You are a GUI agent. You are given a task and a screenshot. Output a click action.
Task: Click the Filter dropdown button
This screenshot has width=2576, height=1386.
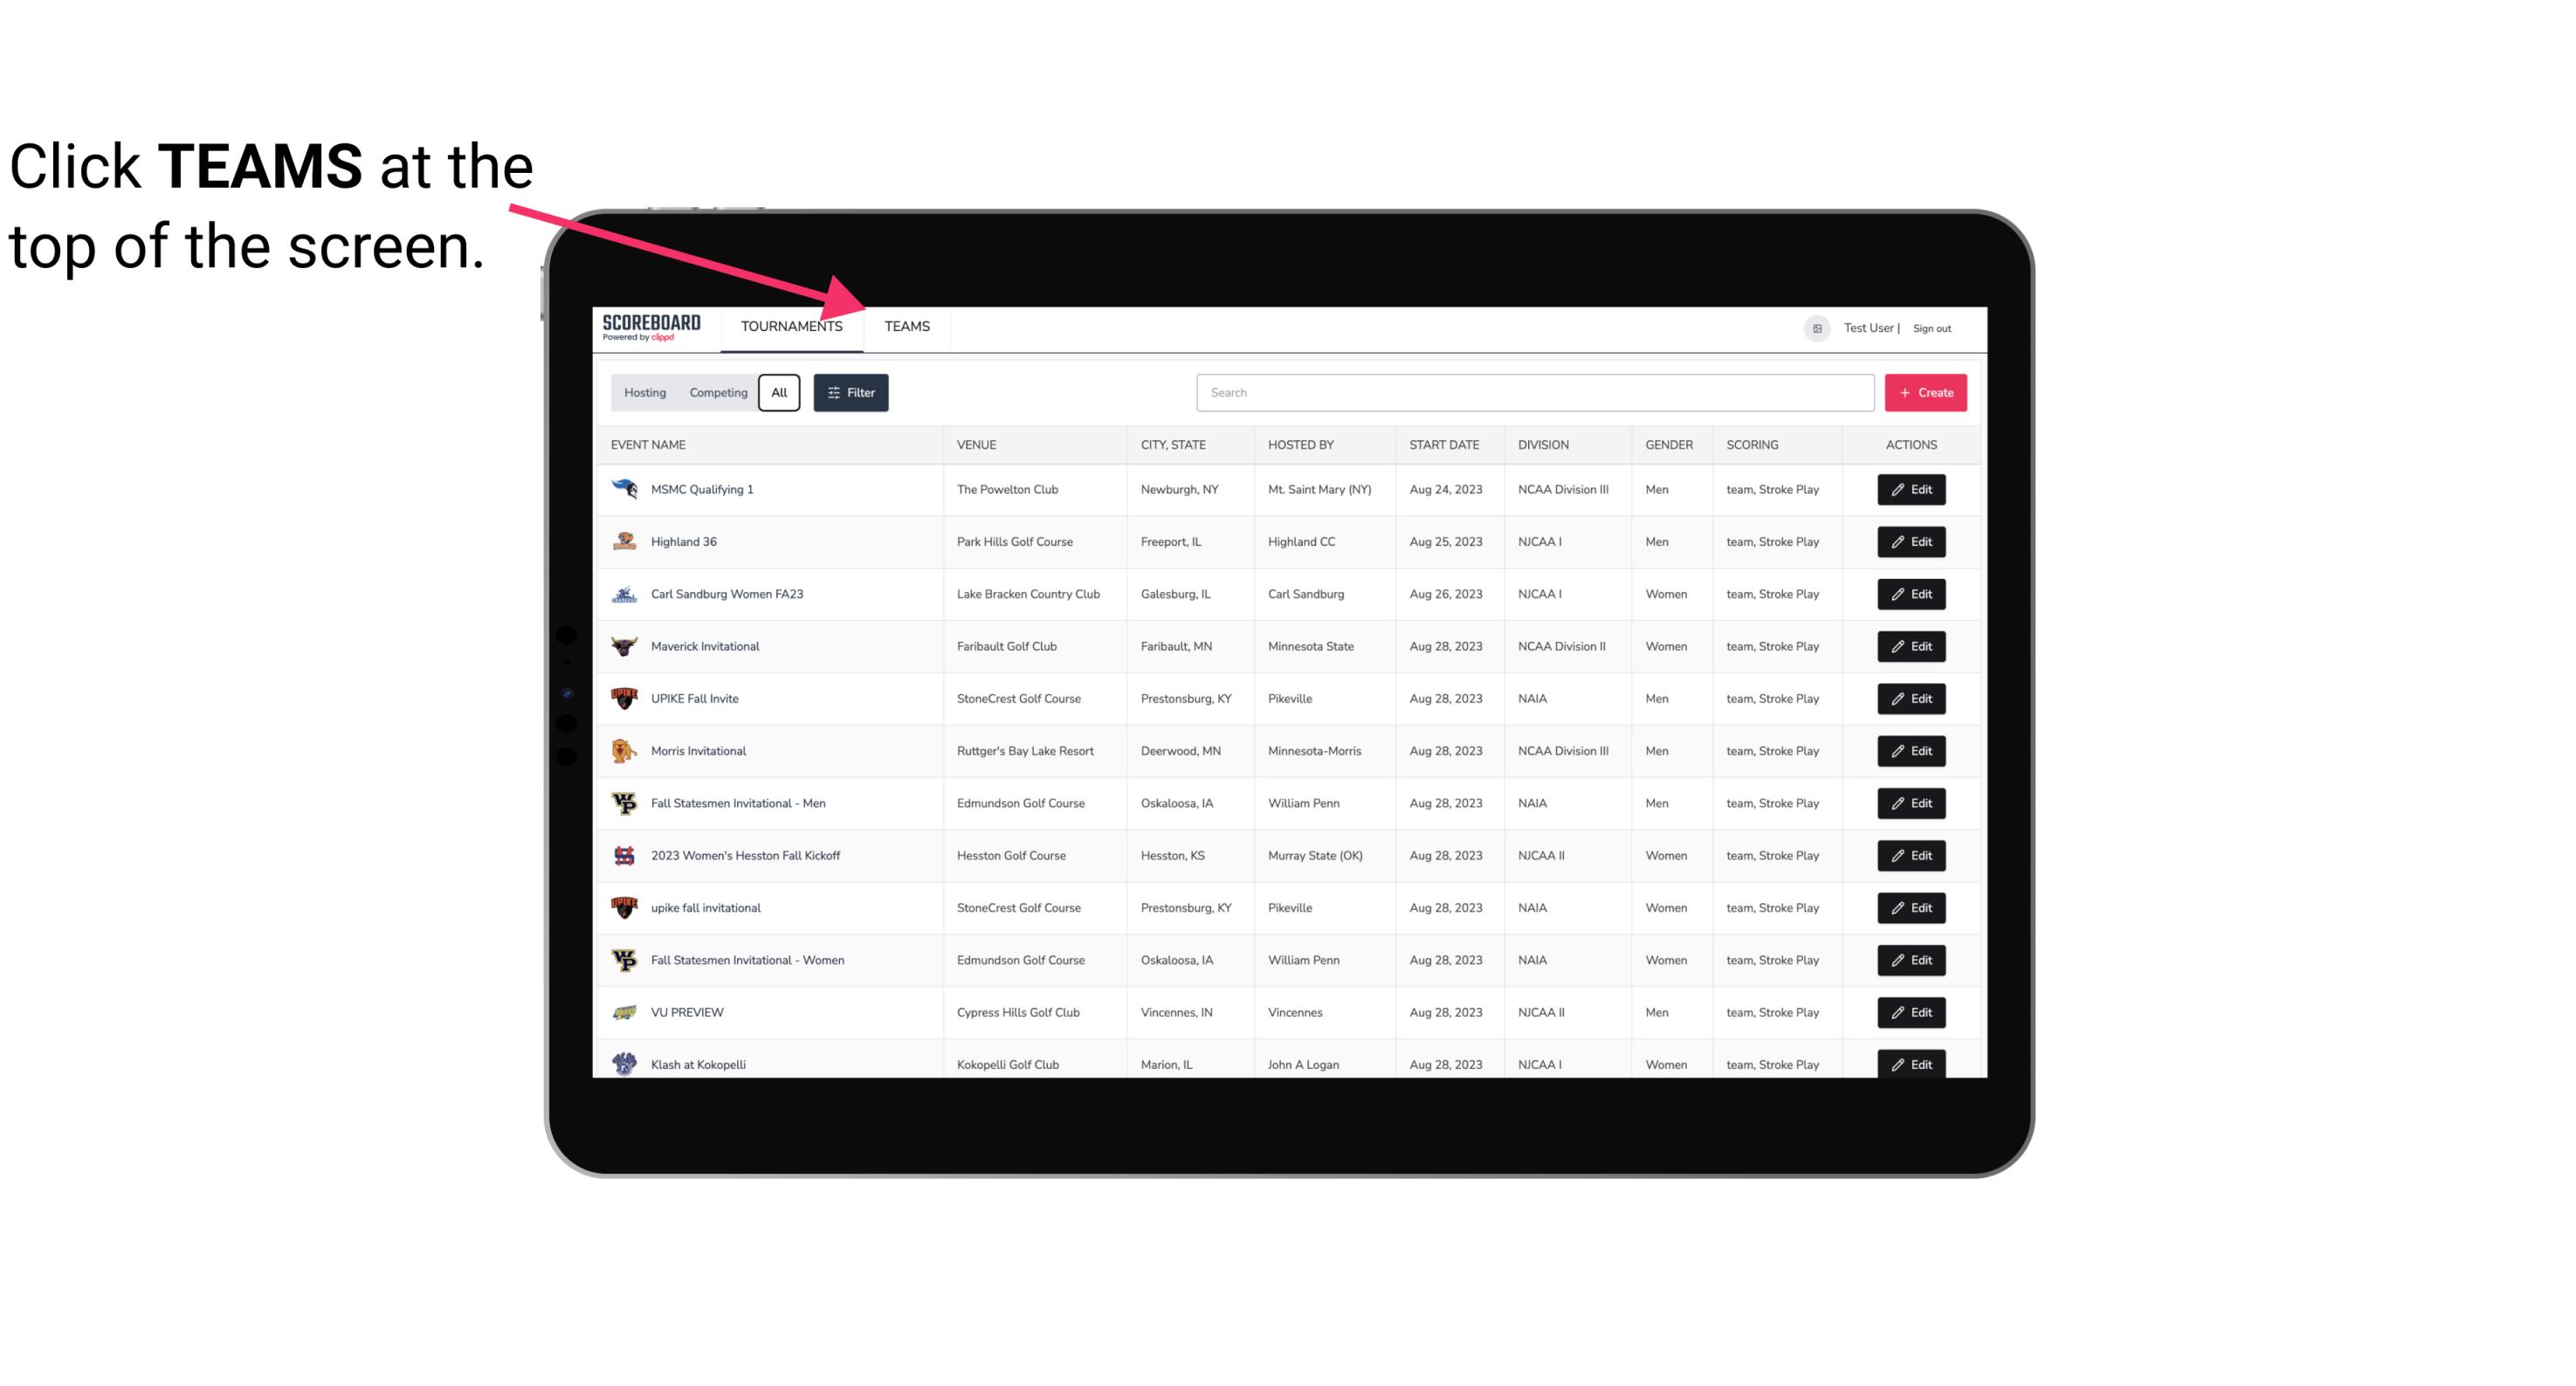tap(850, 393)
